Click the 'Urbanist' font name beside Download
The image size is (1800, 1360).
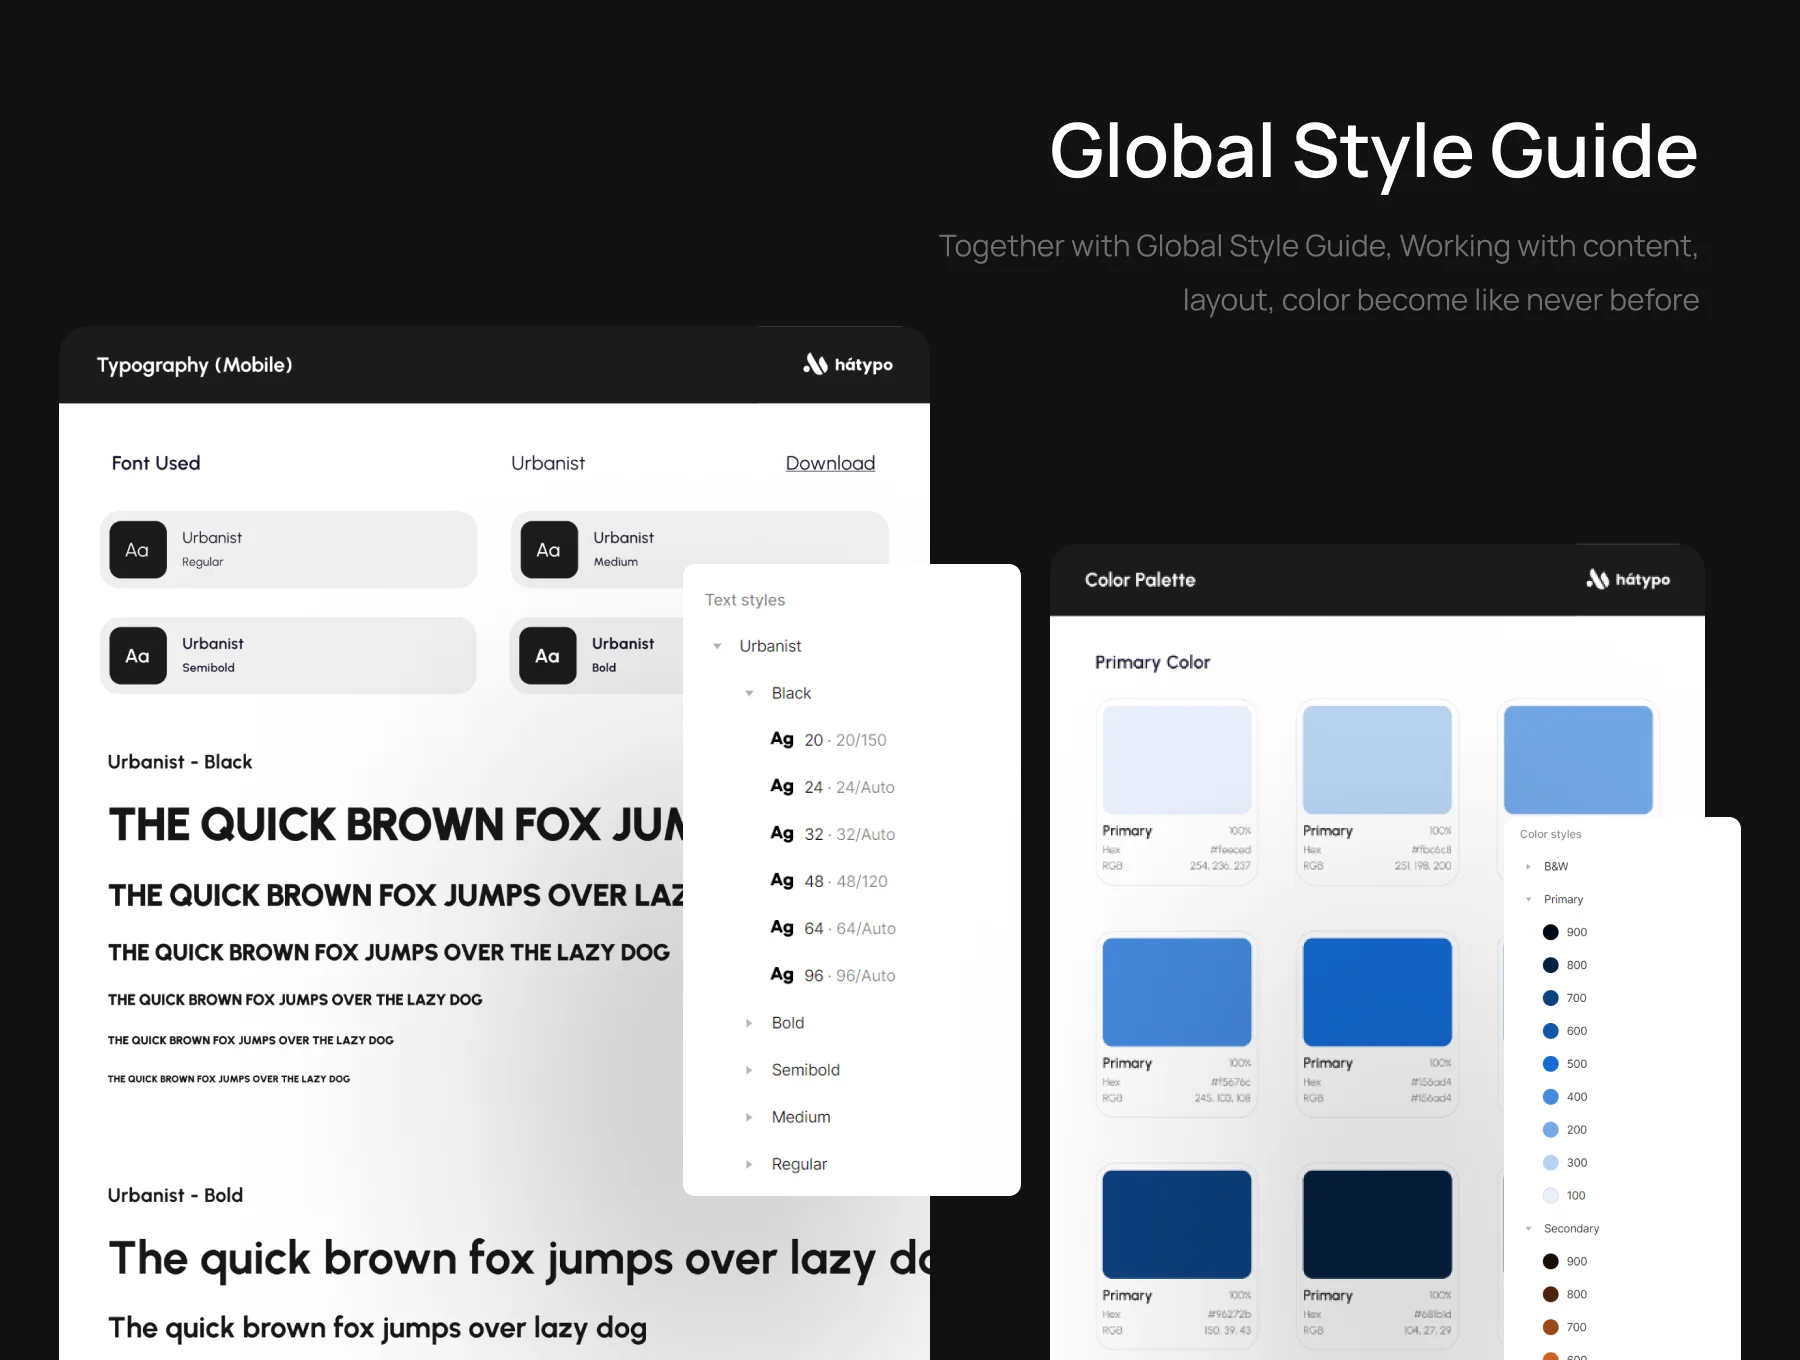click(x=548, y=463)
